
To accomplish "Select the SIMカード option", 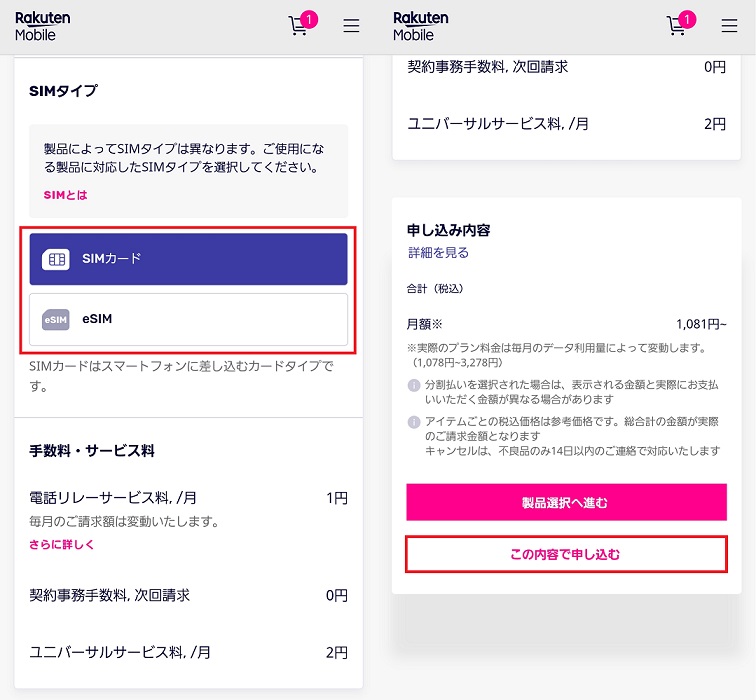I will 188,259.
